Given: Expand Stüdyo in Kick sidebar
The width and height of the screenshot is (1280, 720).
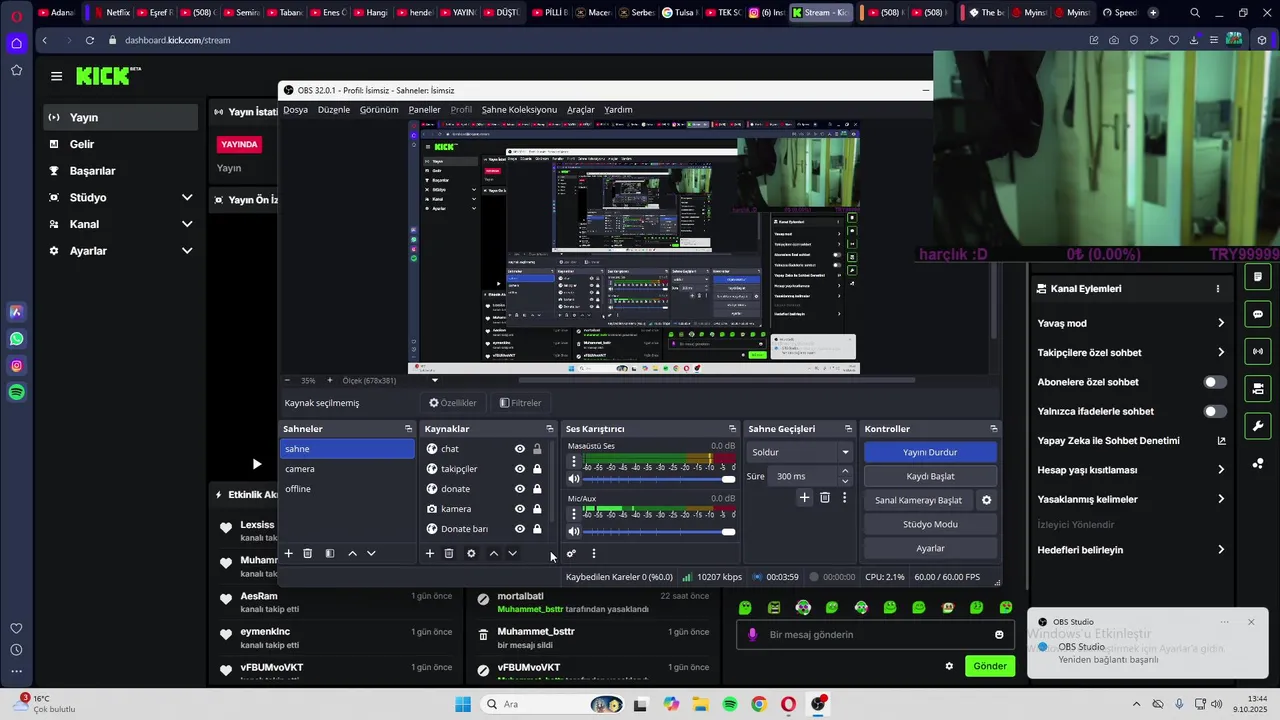Looking at the screenshot, I should click(187, 198).
